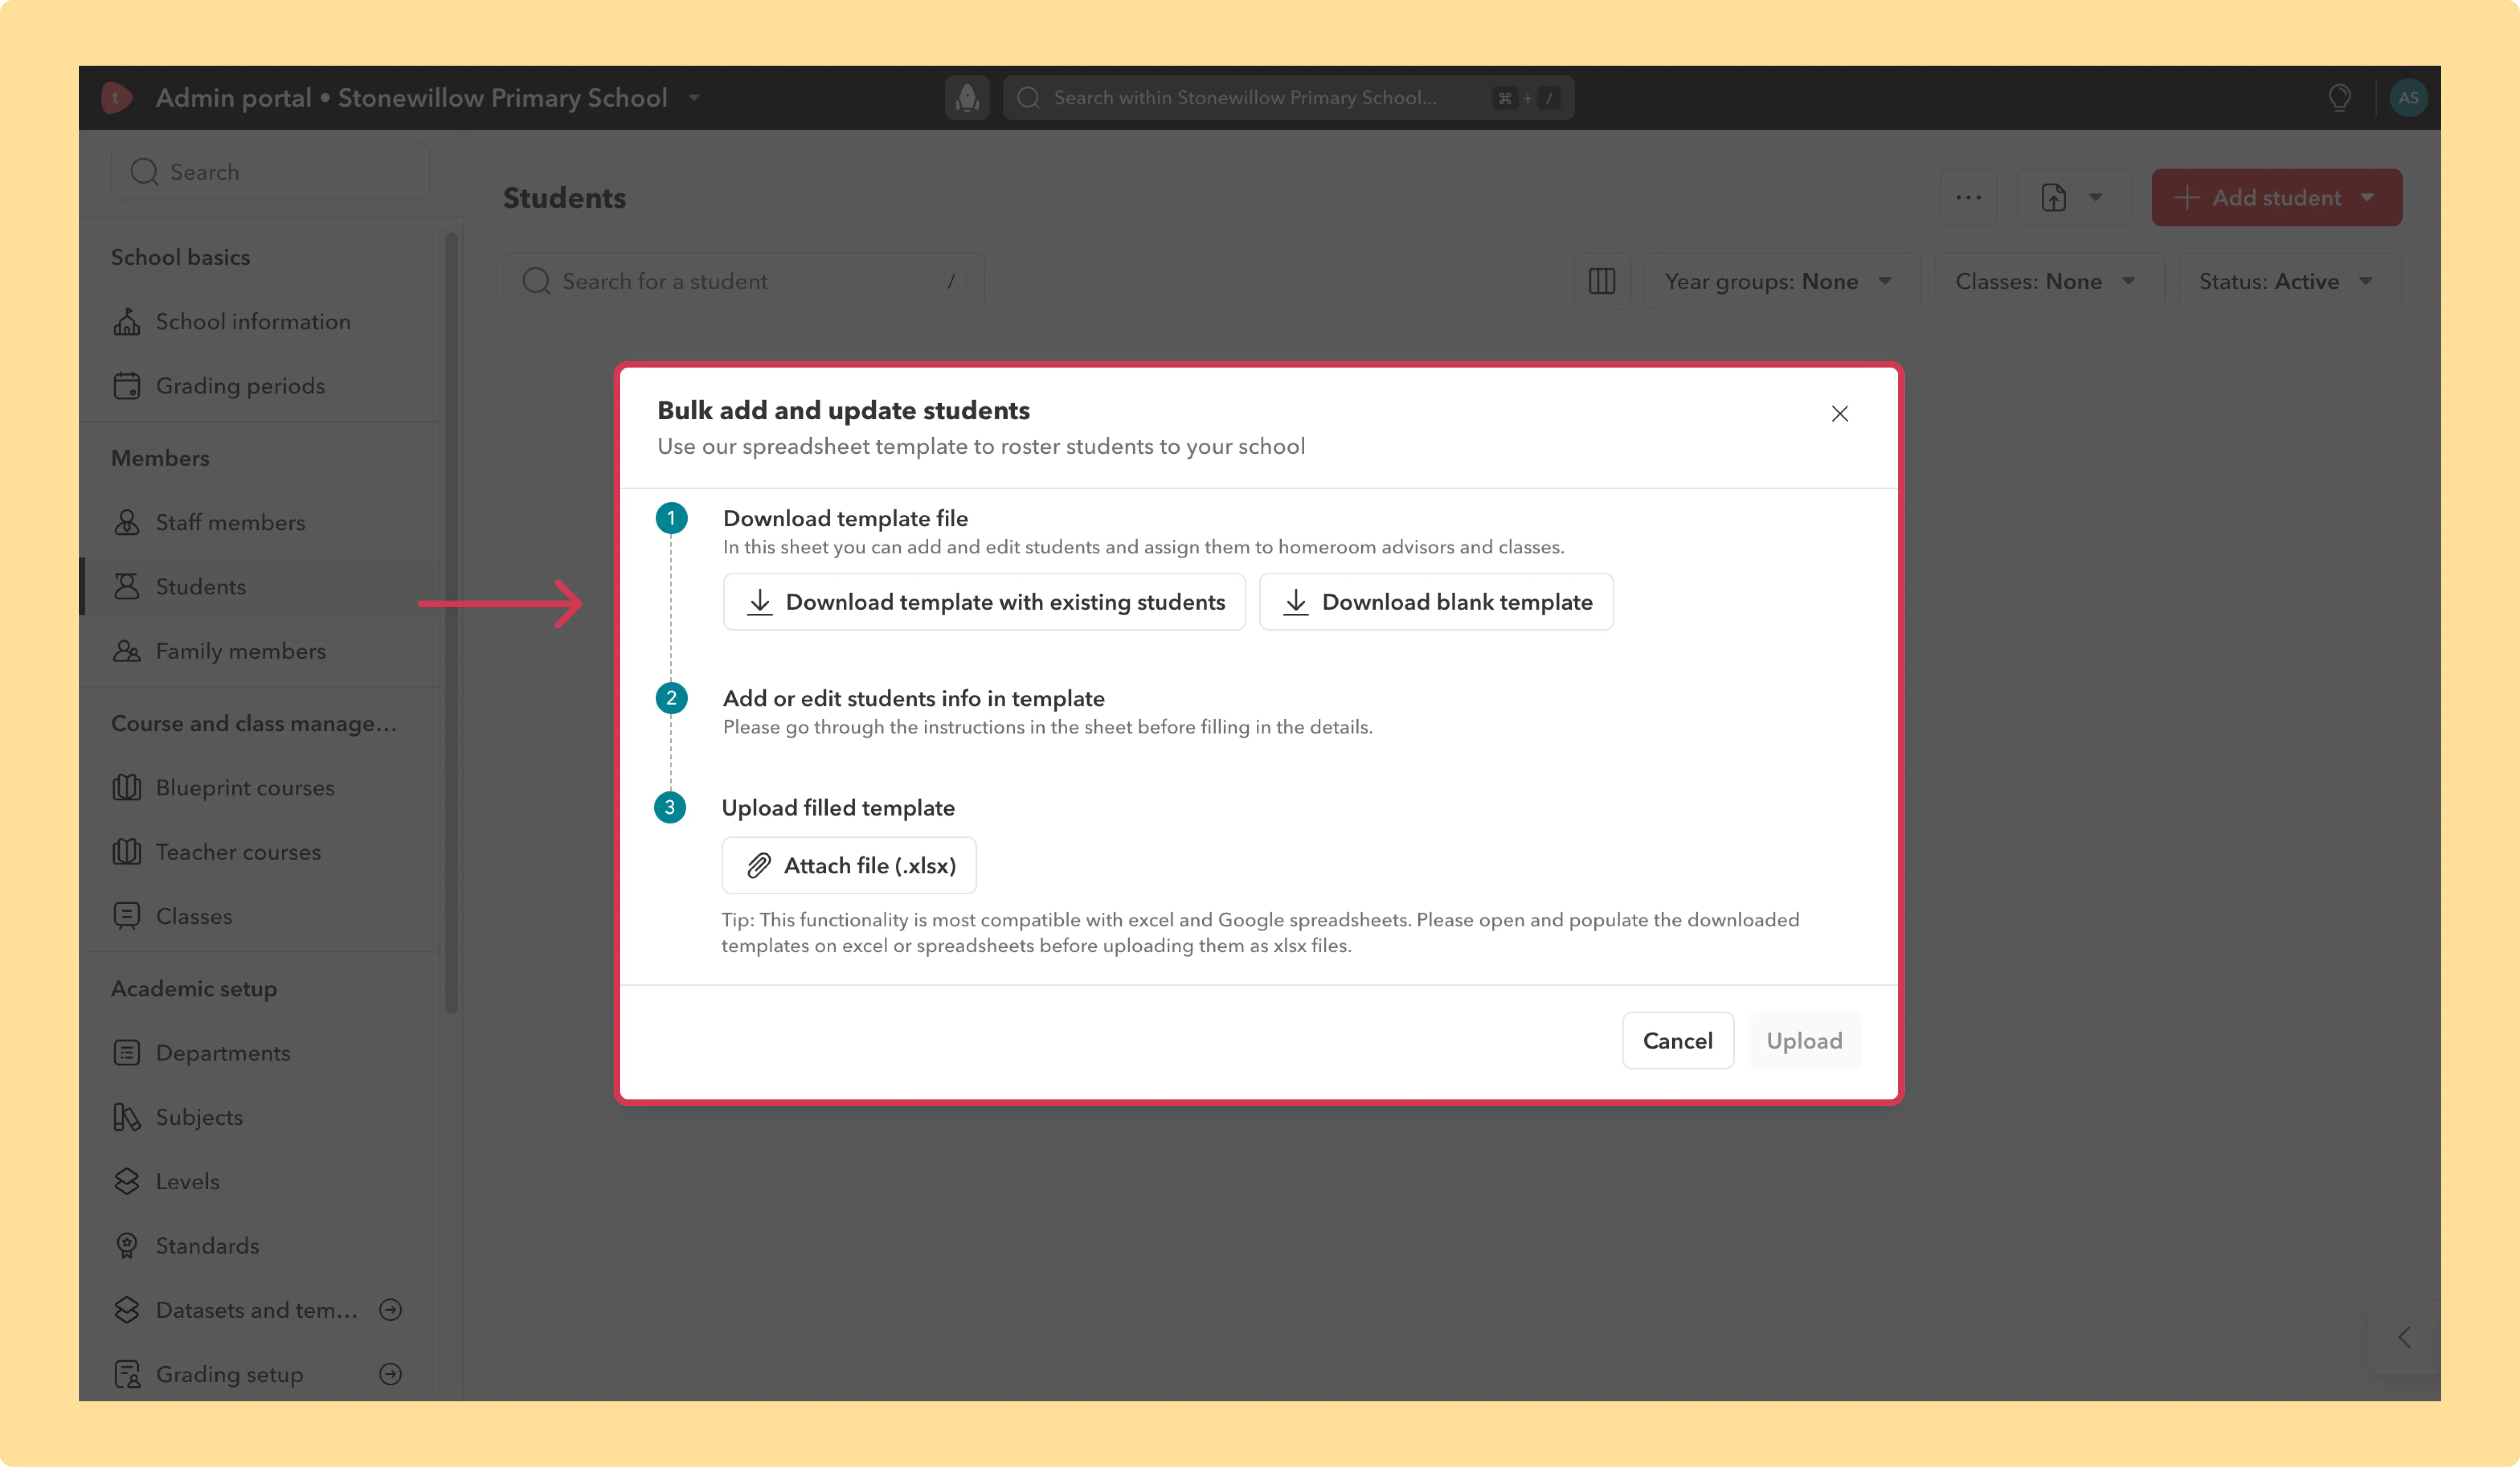Open the Status: Active filter dropdown
The width and height of the screenshot is (2520, 1467).
(x=2289, y=282)
